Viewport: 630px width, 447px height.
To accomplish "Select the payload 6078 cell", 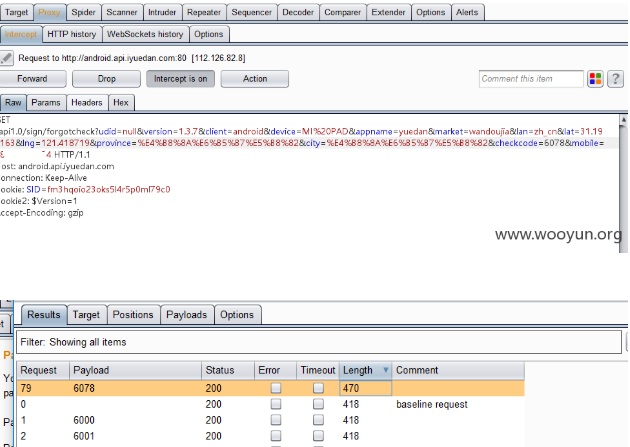I will point(135,388).
